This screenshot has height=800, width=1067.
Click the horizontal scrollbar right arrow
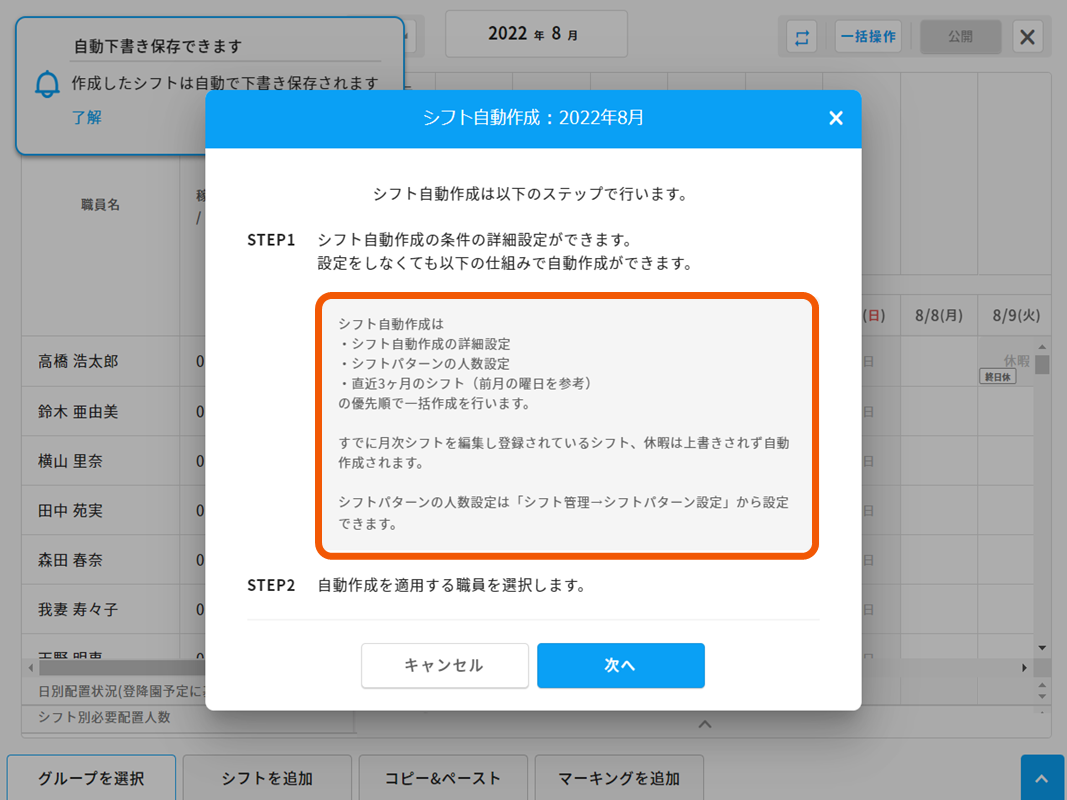click(1024, 667)
